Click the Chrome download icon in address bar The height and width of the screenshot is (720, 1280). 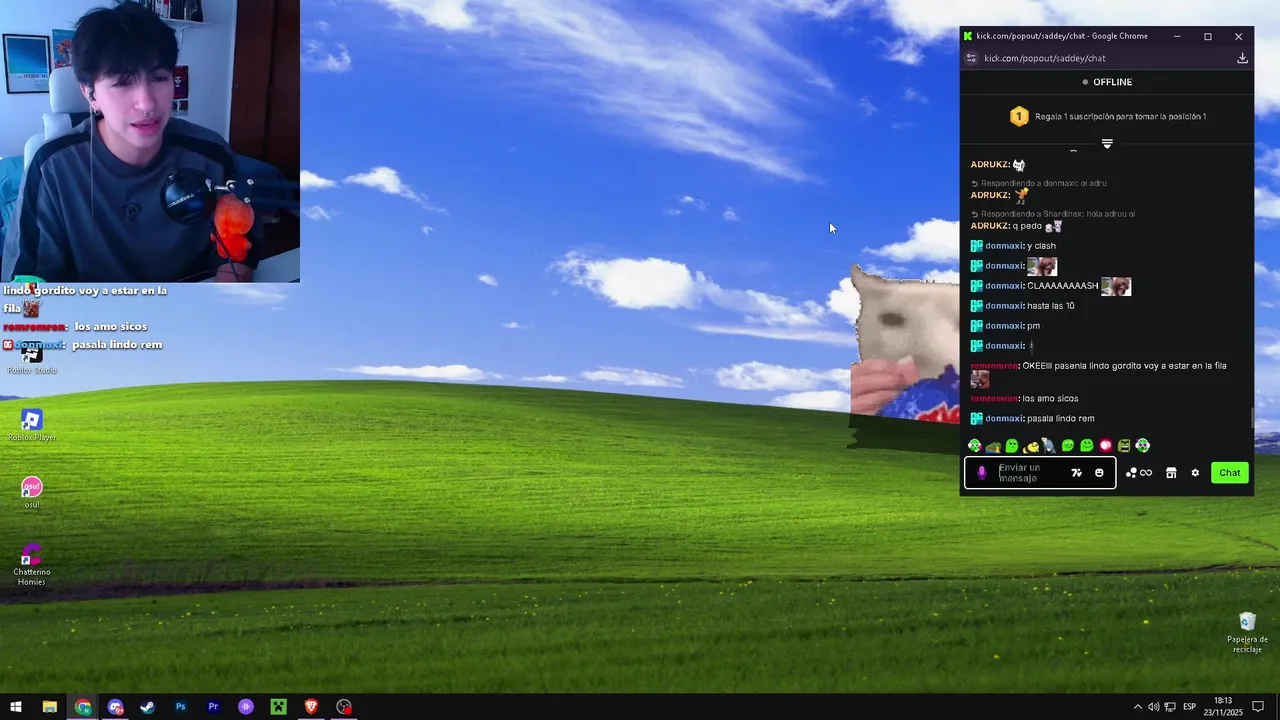point(1242,58)
